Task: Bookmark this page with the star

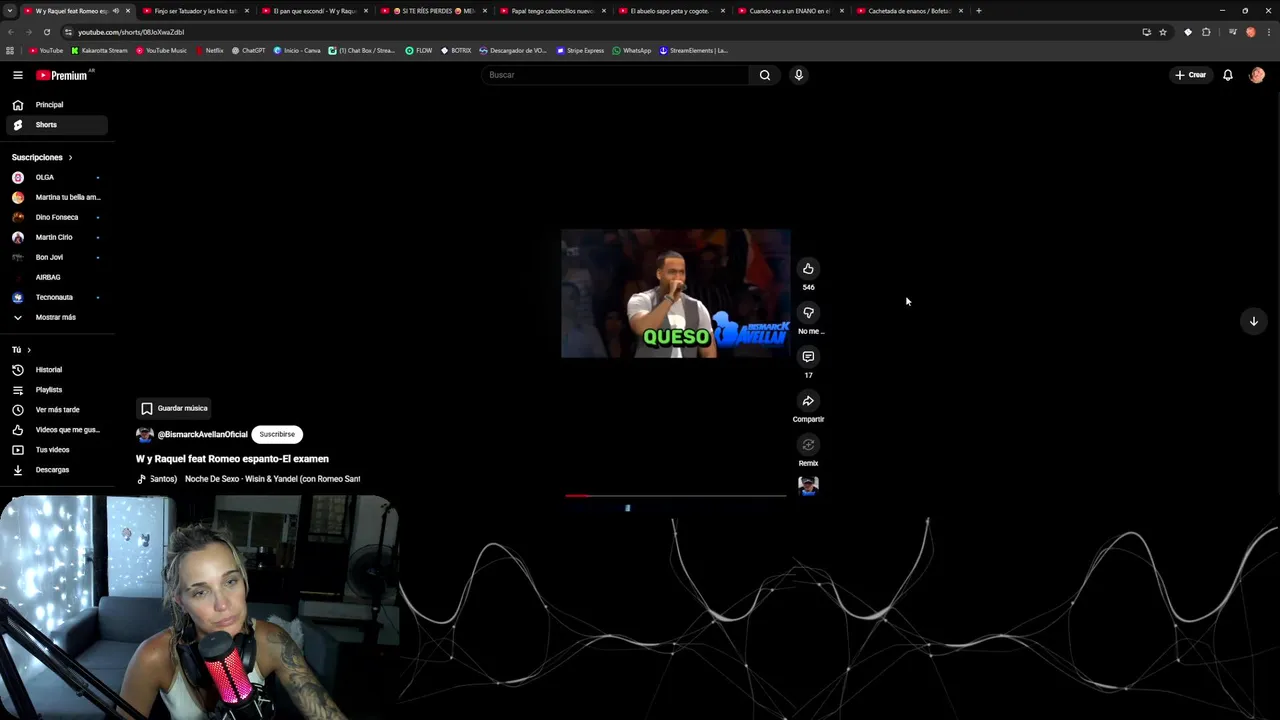Action: tap(1163, 32)
